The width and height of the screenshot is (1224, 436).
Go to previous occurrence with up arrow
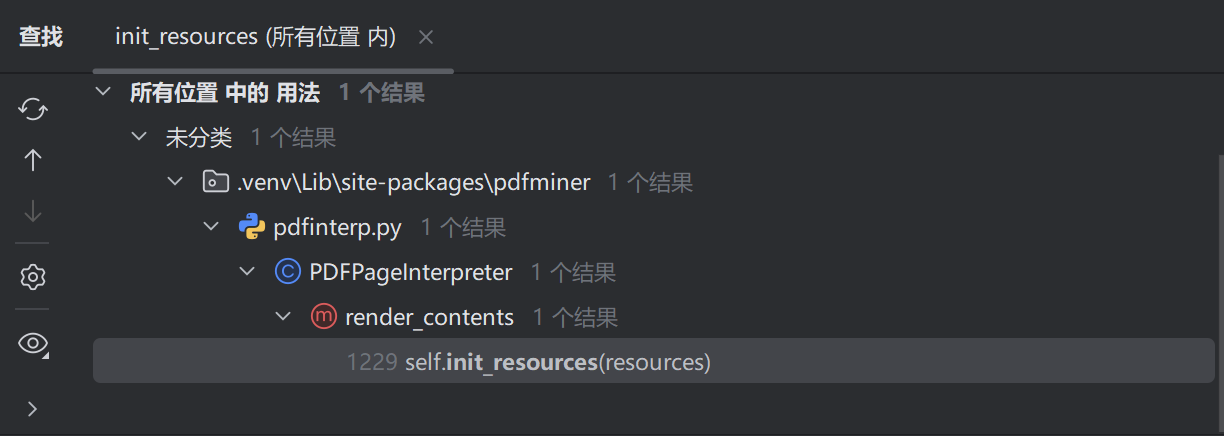click(33, 160)
